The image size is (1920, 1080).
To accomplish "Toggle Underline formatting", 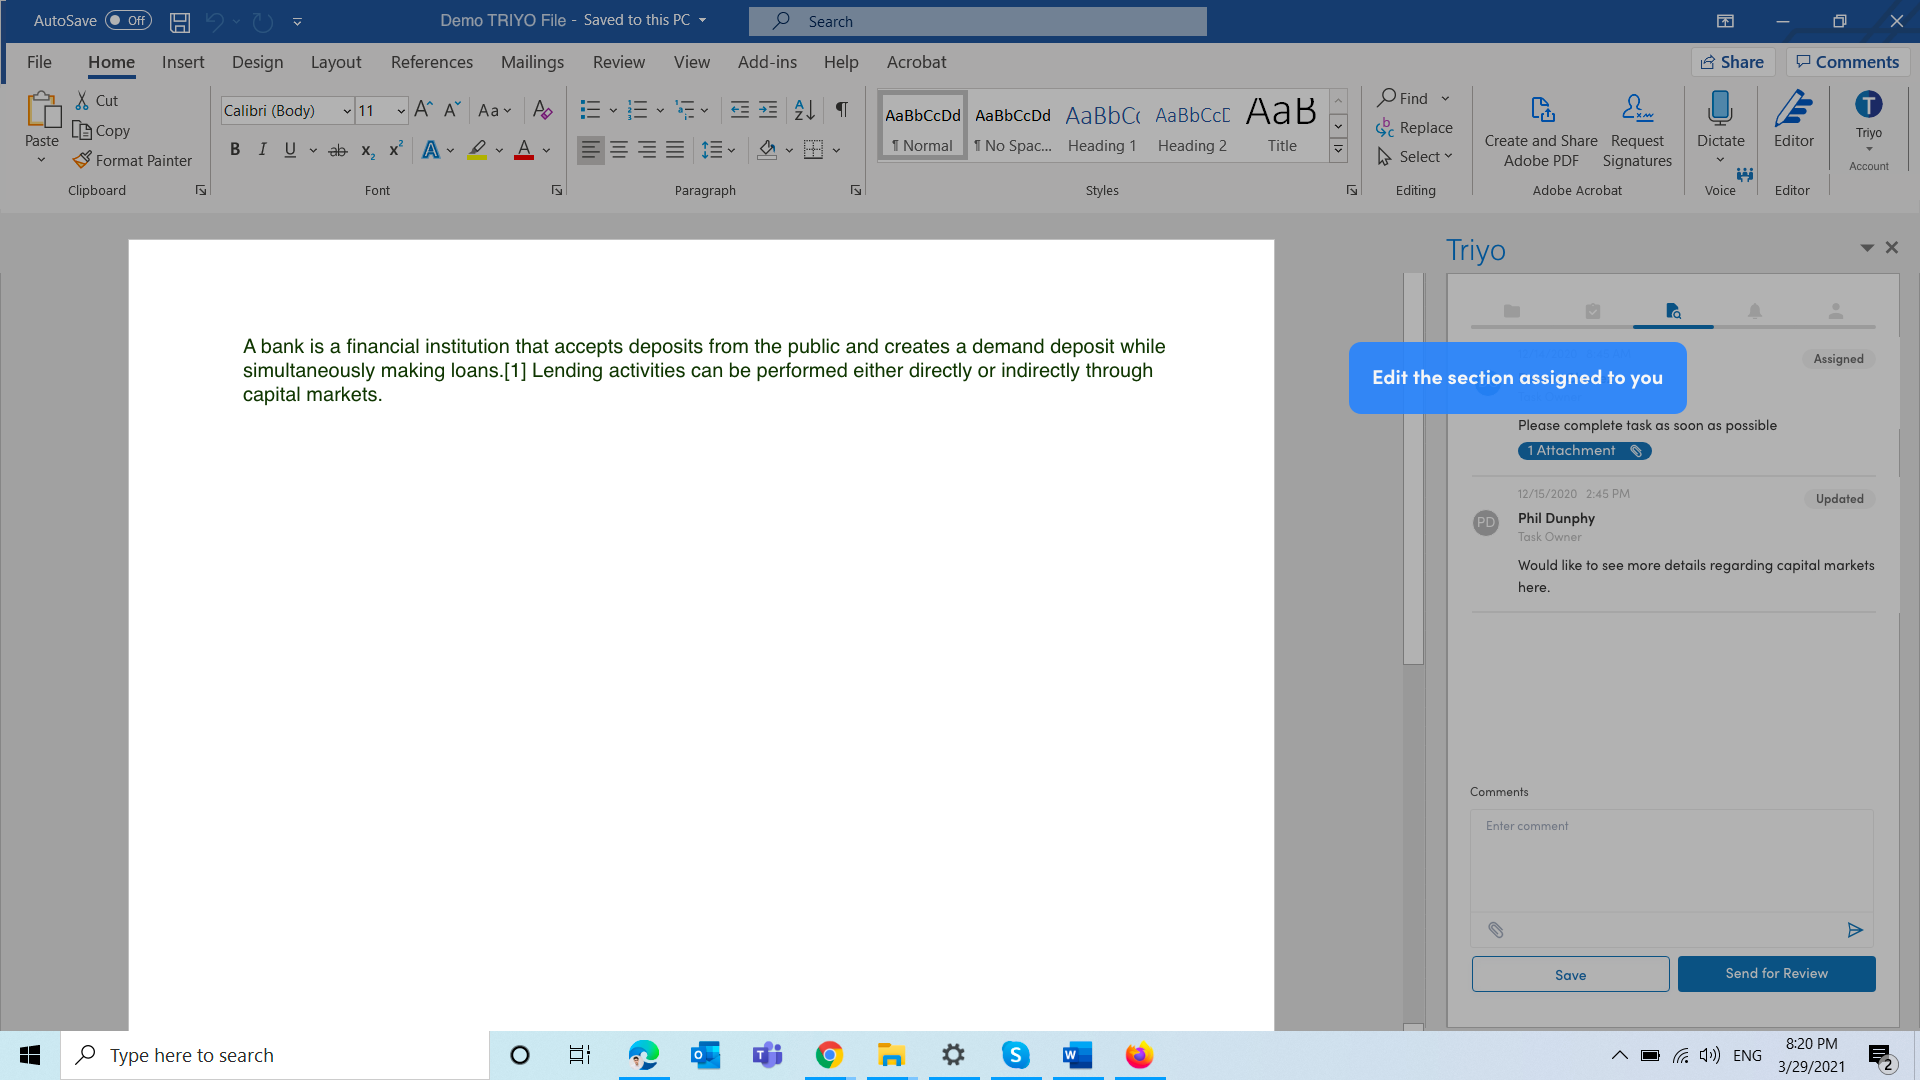I will 290,150.
